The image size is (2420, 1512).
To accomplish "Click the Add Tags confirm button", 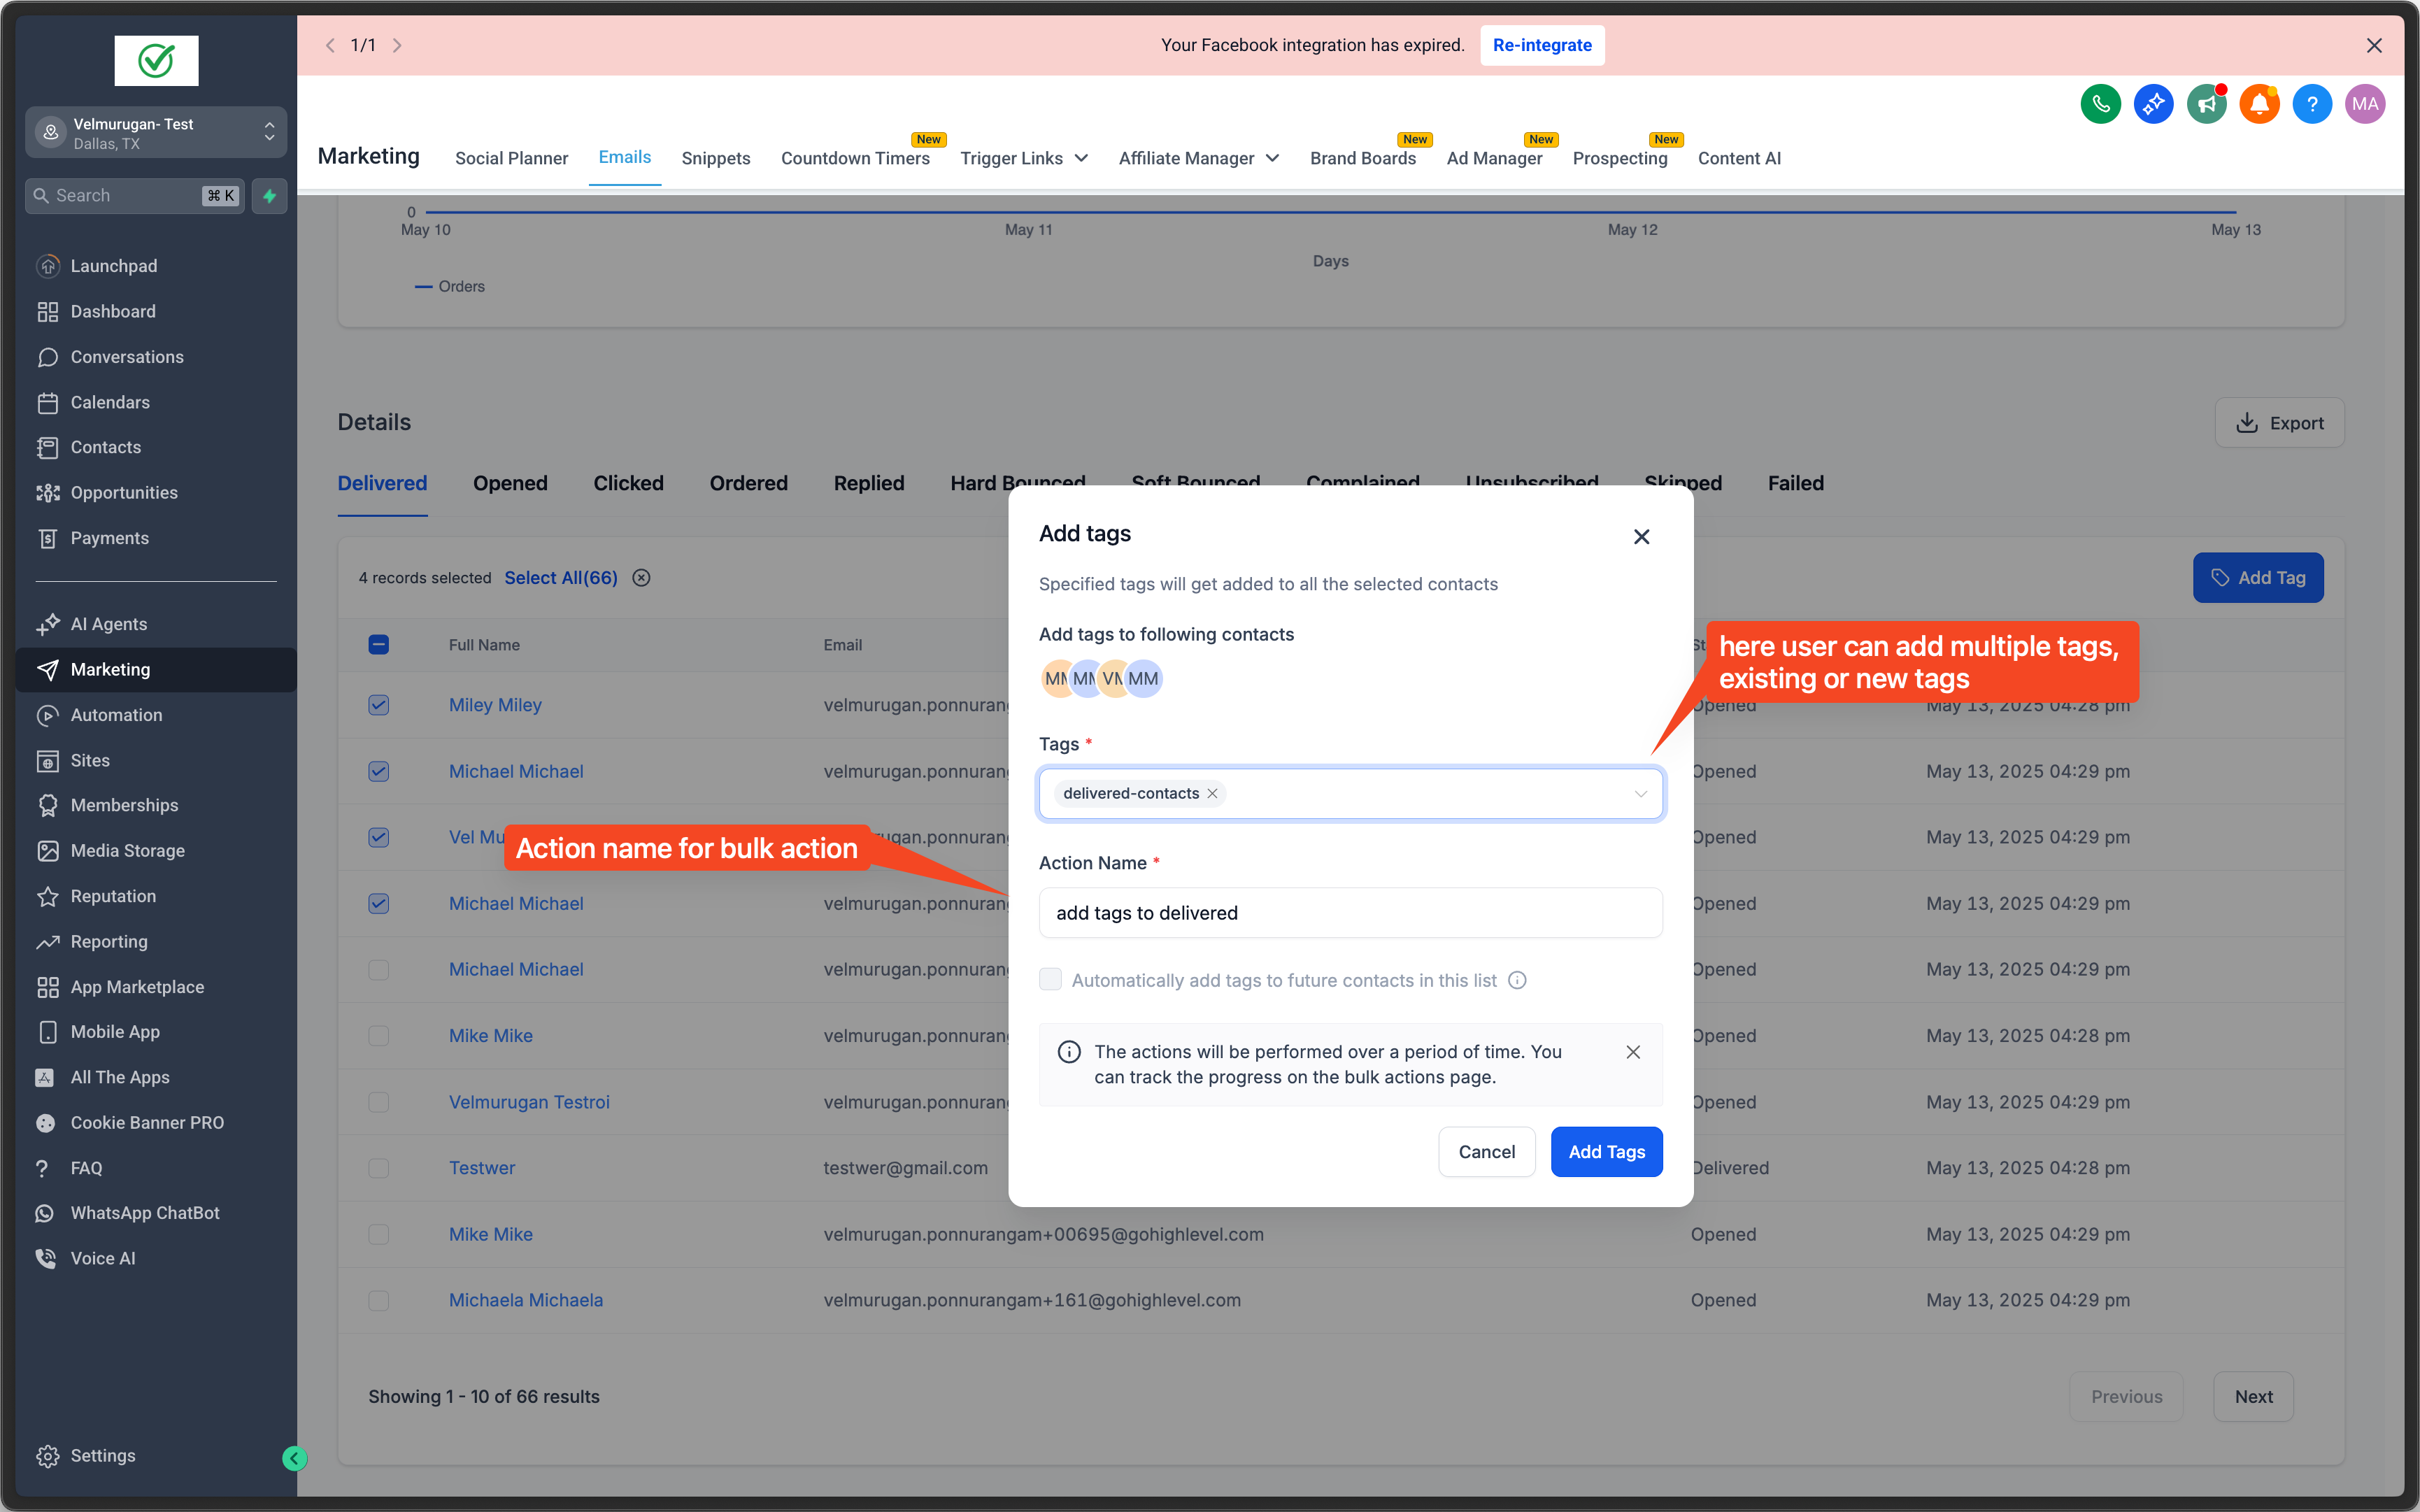I will click(x=1606, y=1152).
